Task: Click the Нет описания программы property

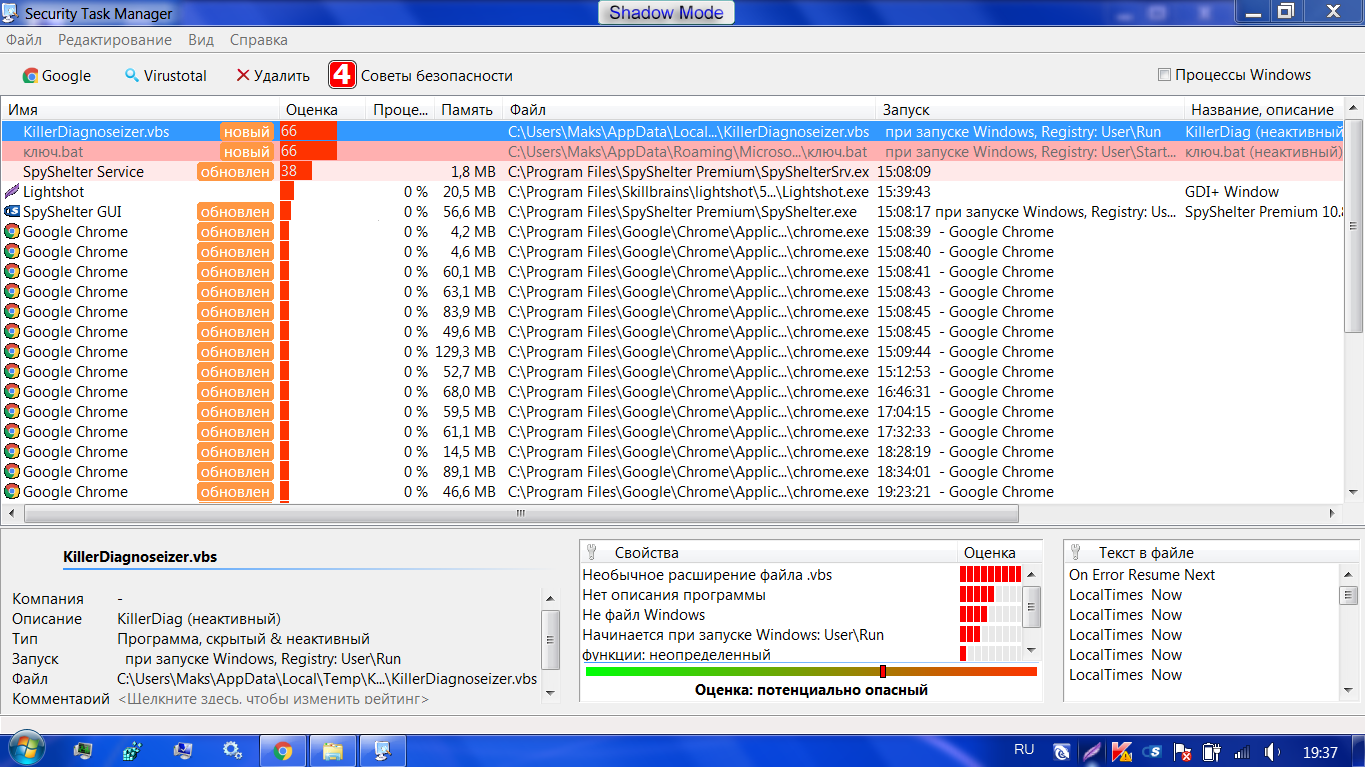Action: pyautogui.click(x=674, y=595)
